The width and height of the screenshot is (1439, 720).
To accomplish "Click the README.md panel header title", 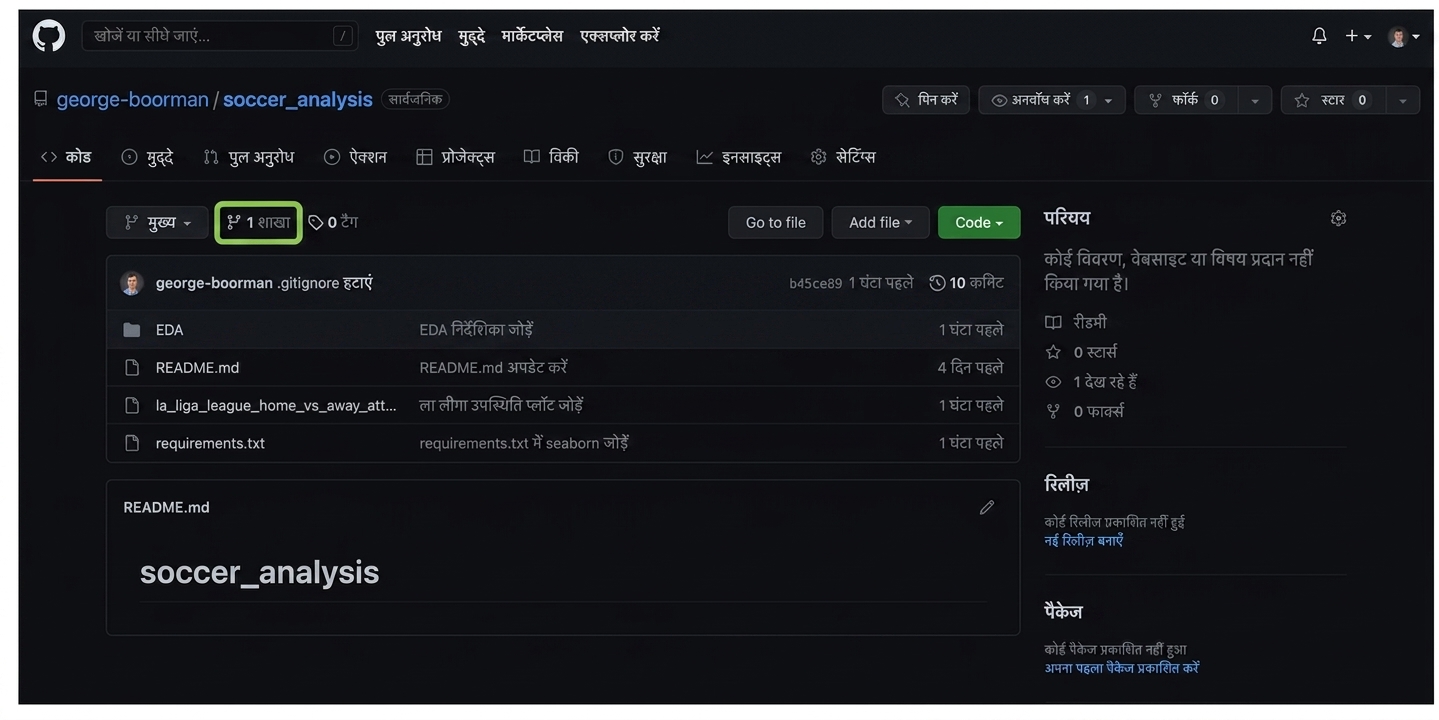I will click(166, 507).
